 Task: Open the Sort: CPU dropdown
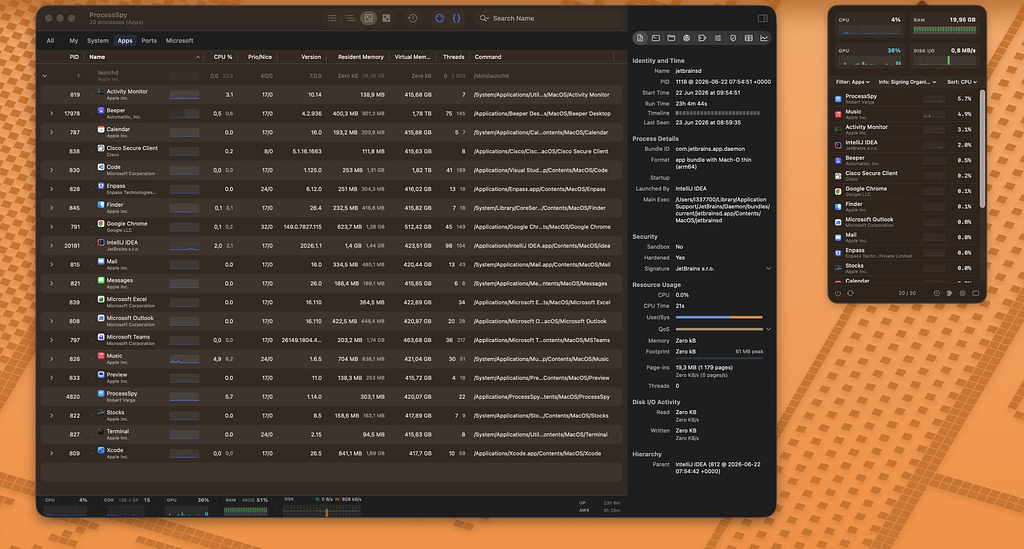click(x=962, y=82)
